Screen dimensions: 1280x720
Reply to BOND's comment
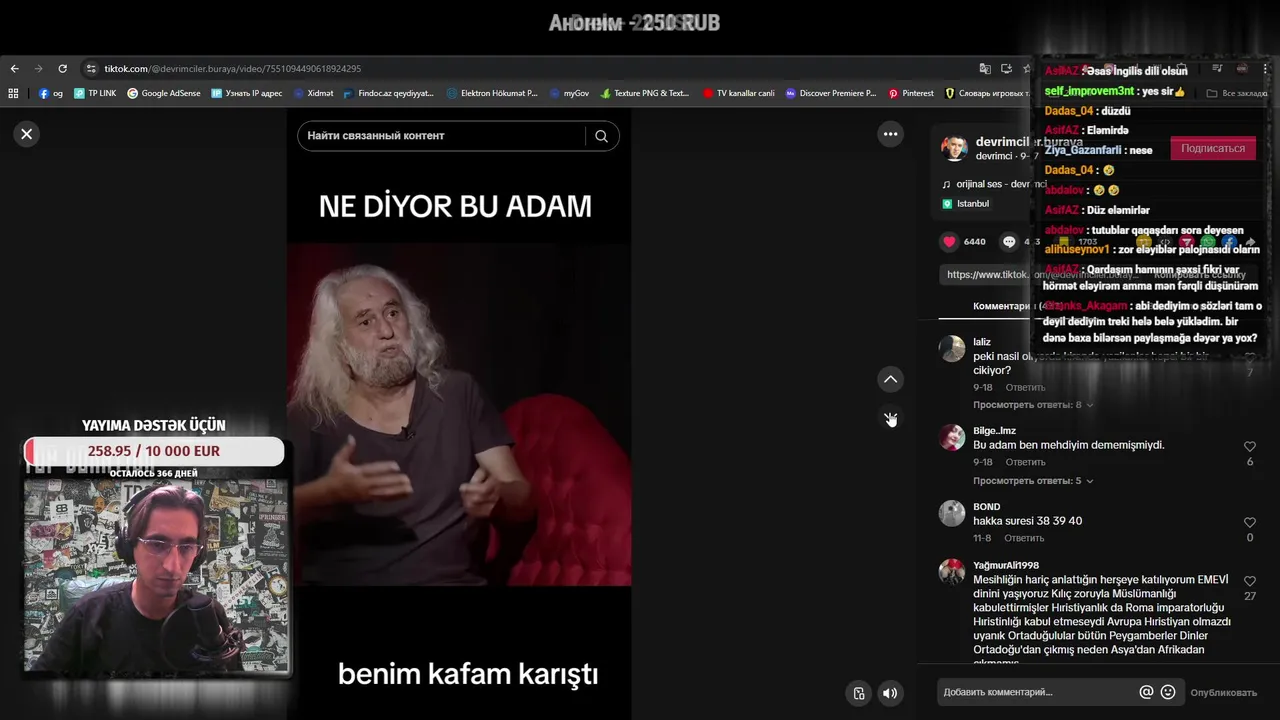(x=1024, y=538)
